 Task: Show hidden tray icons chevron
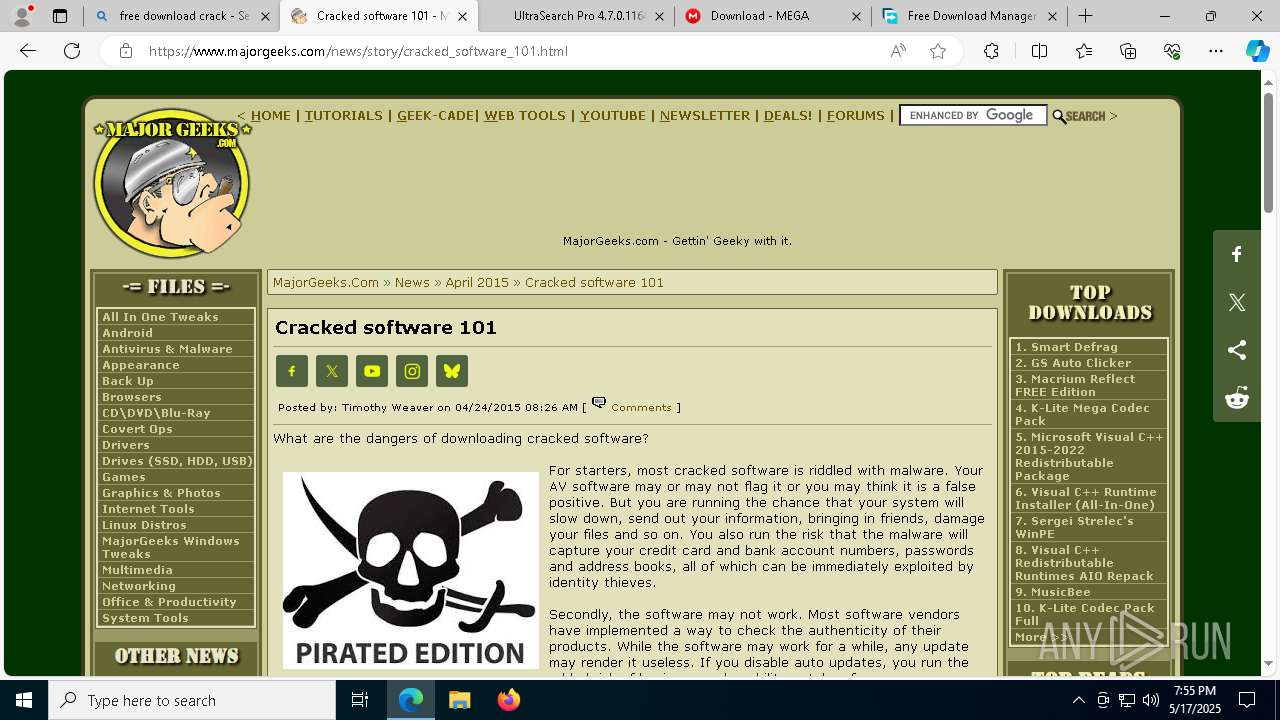[1078, 700]
